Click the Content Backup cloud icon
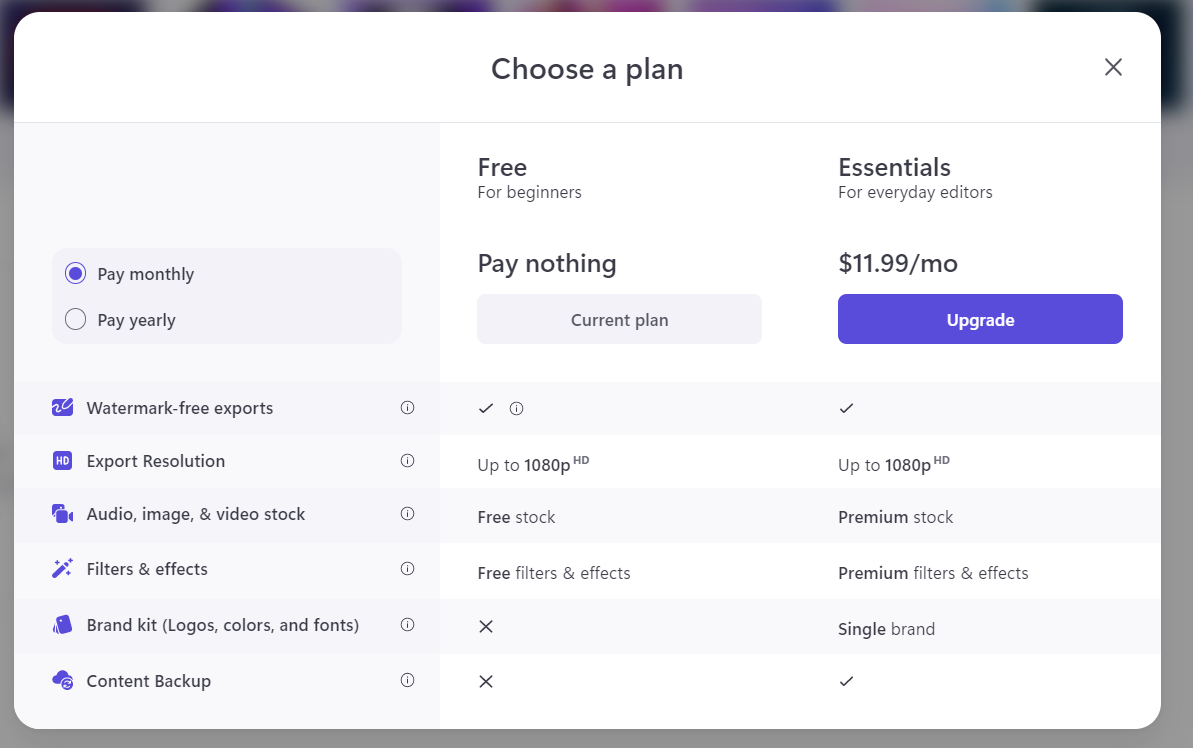 [62, 680]
